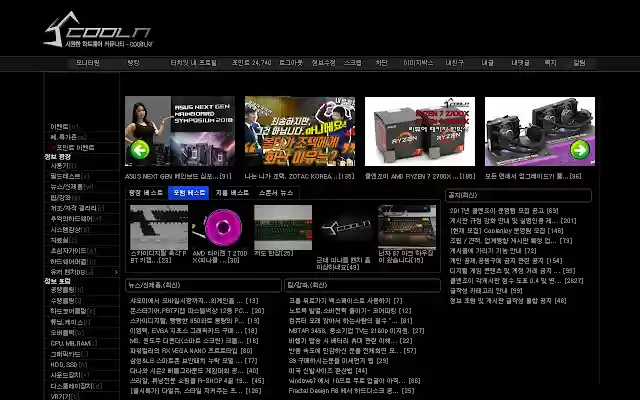Click the Coolenjoy logo at top

[98, 29]
